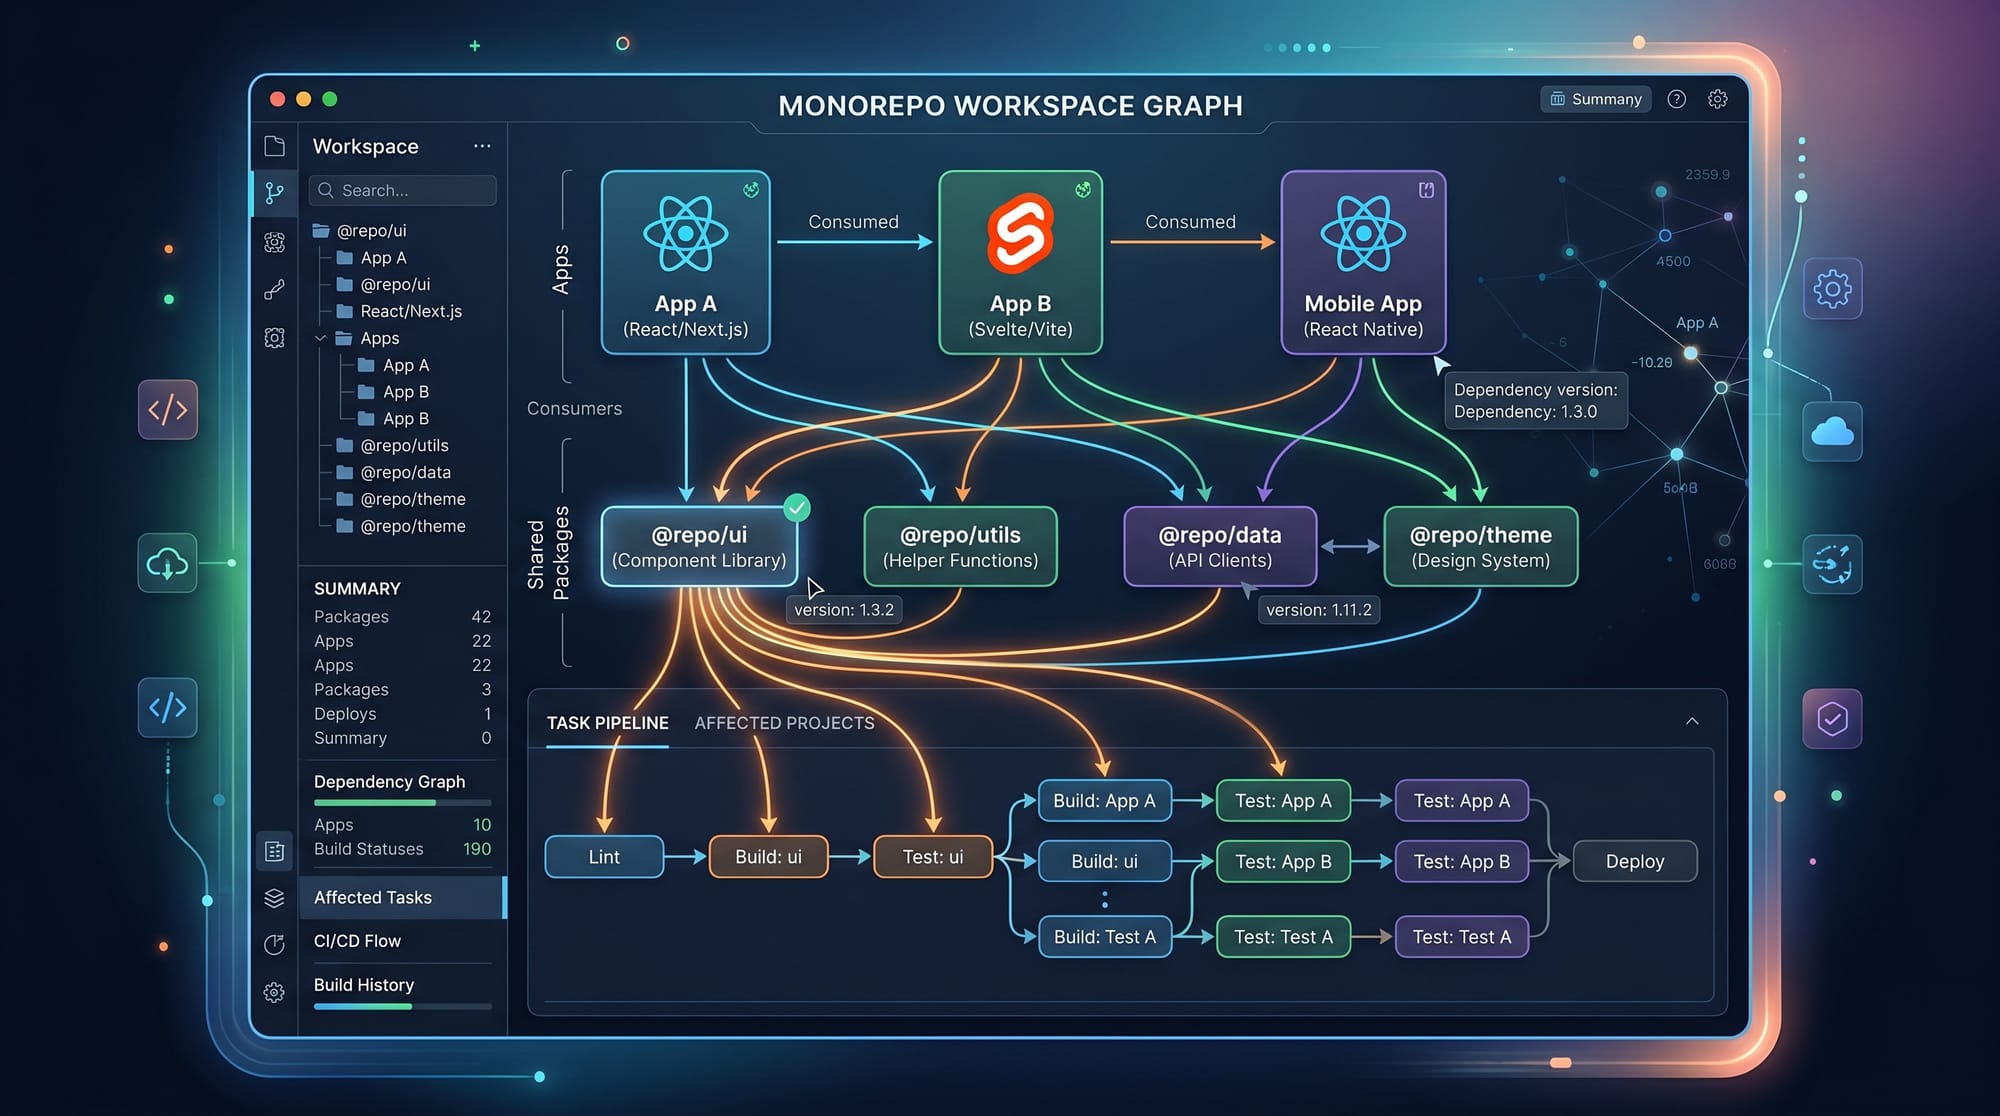
Task: Click Build History progress bar
Action: [x=402, y=1007]
